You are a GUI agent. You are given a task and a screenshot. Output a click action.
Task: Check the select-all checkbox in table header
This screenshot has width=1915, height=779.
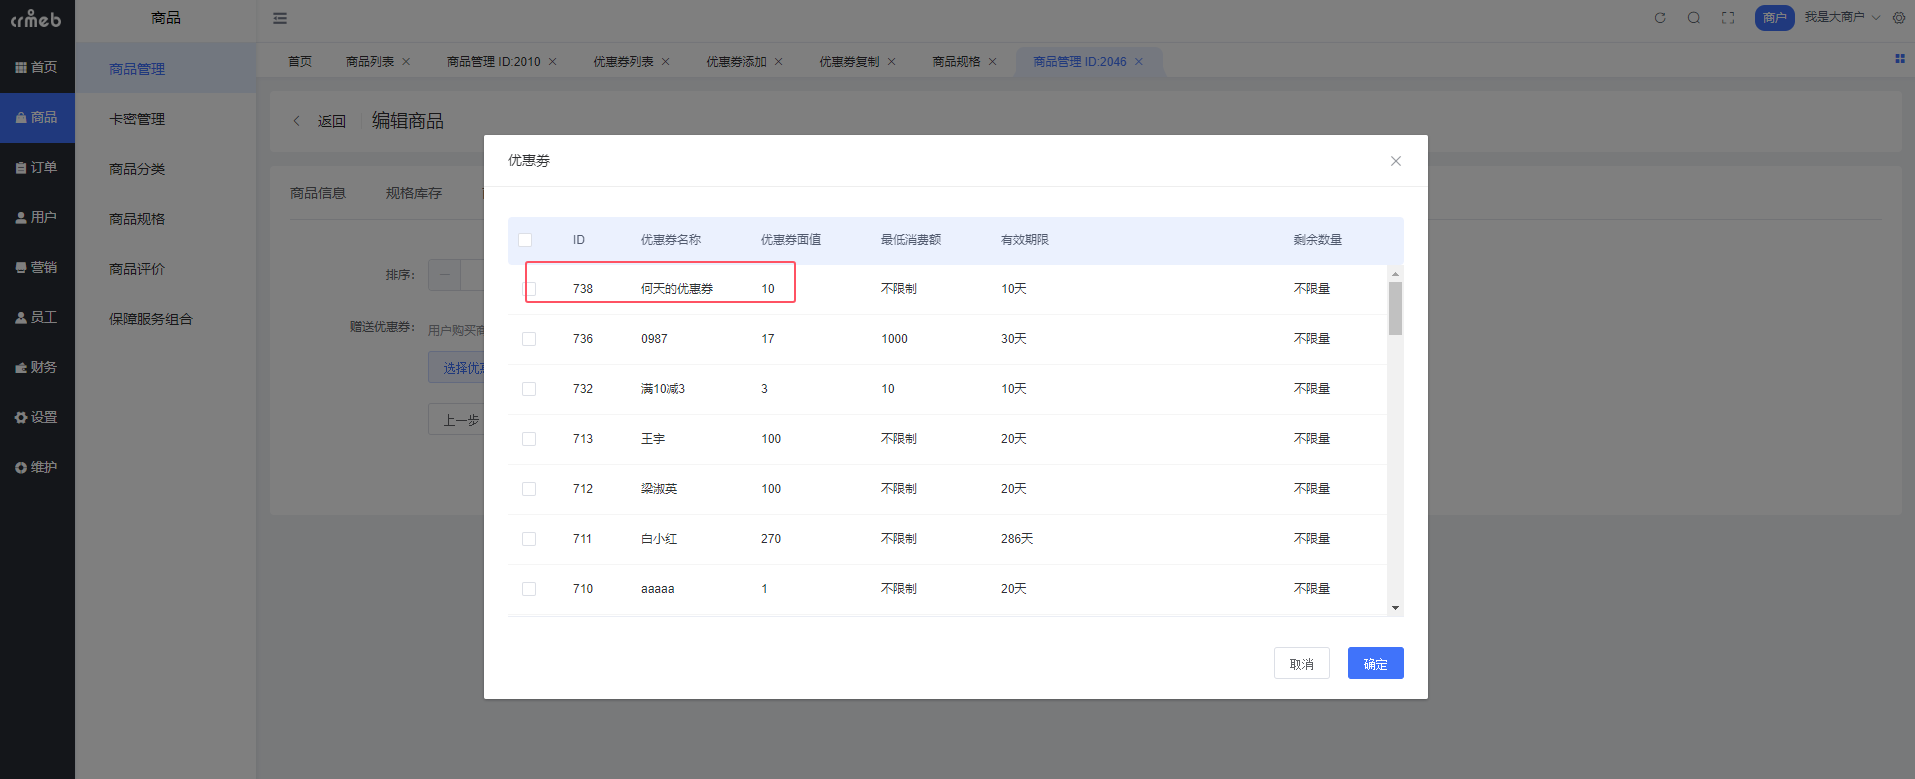pyautogui.click(x=525, y=240)
